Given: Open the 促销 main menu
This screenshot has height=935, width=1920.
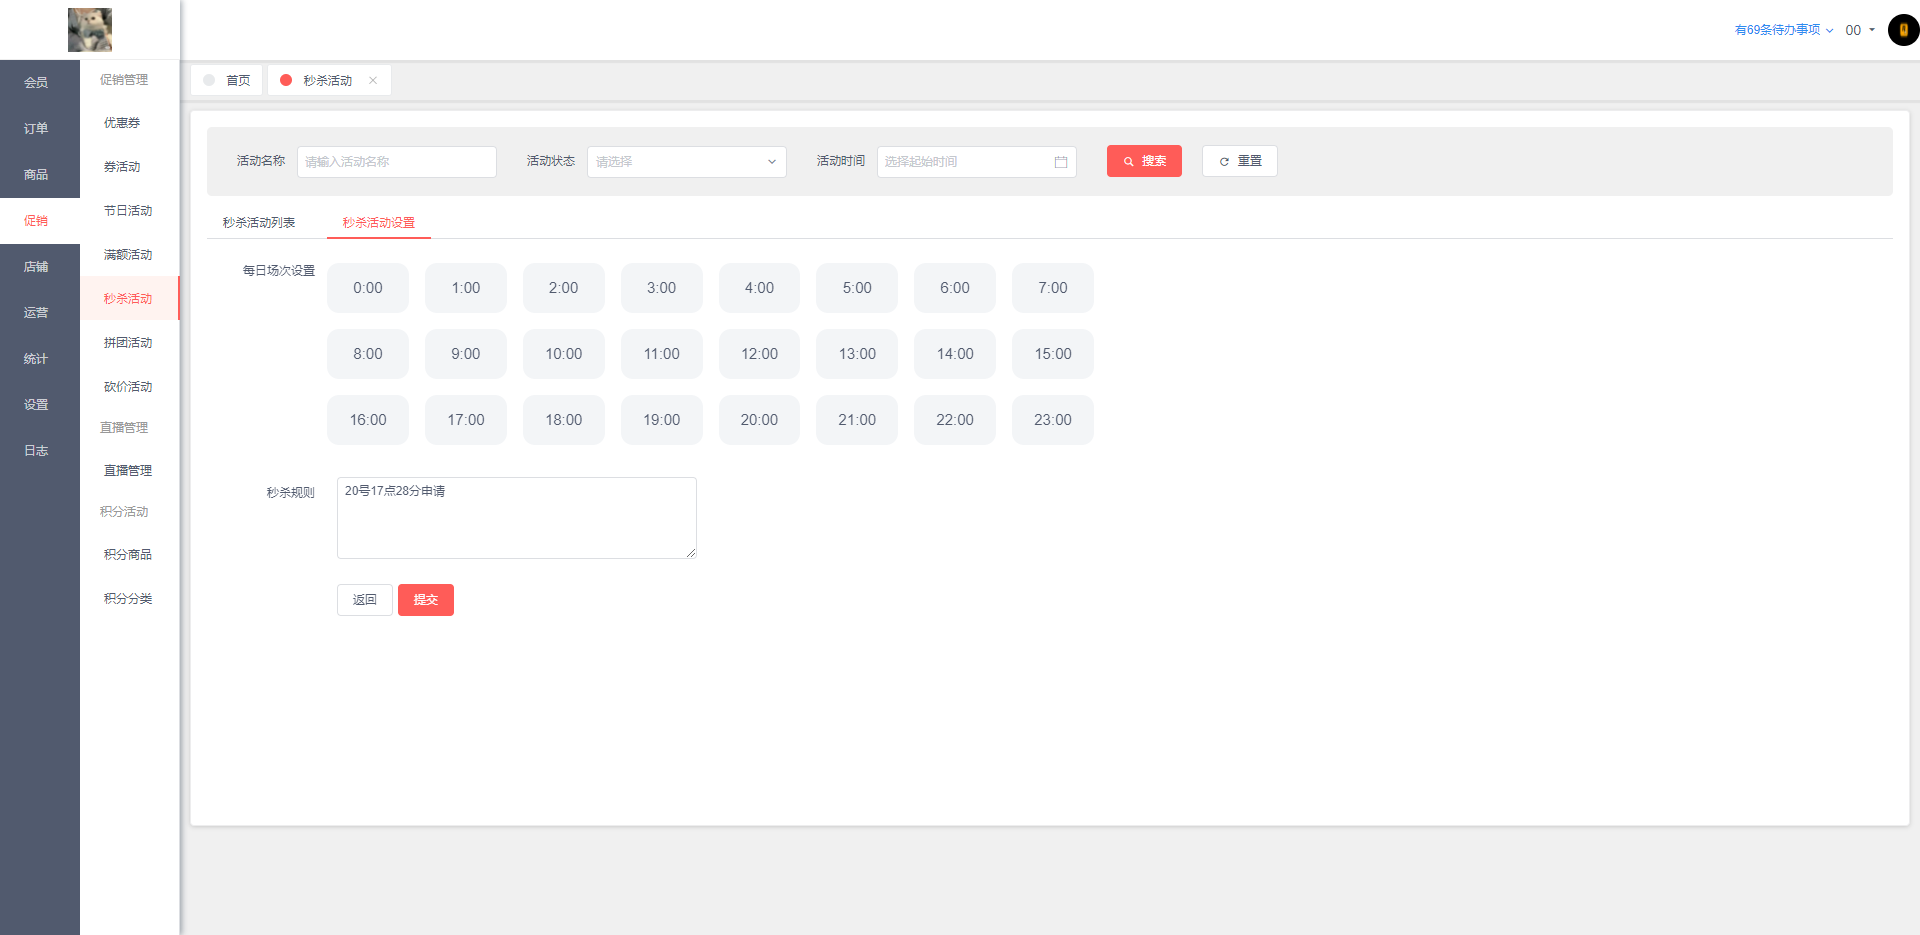Looking at the screenshot, I should pos(40,221).
